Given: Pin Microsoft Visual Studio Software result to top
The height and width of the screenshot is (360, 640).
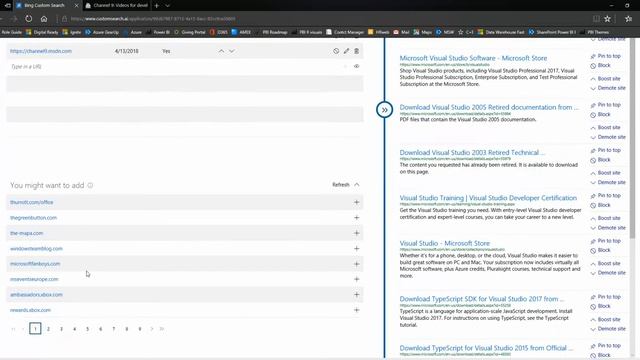Looking at the screenshot, I should 605,56.
